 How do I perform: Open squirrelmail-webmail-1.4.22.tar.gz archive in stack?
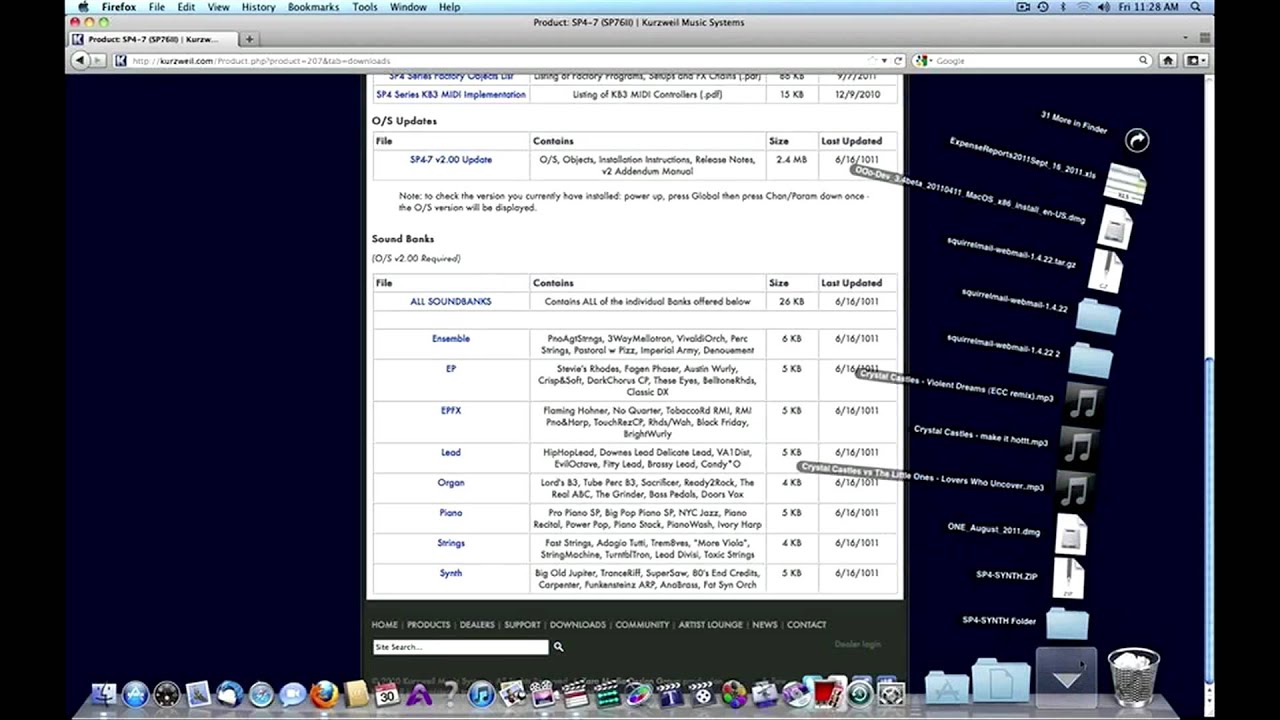pyautogui.click(x=1105, y=273)
